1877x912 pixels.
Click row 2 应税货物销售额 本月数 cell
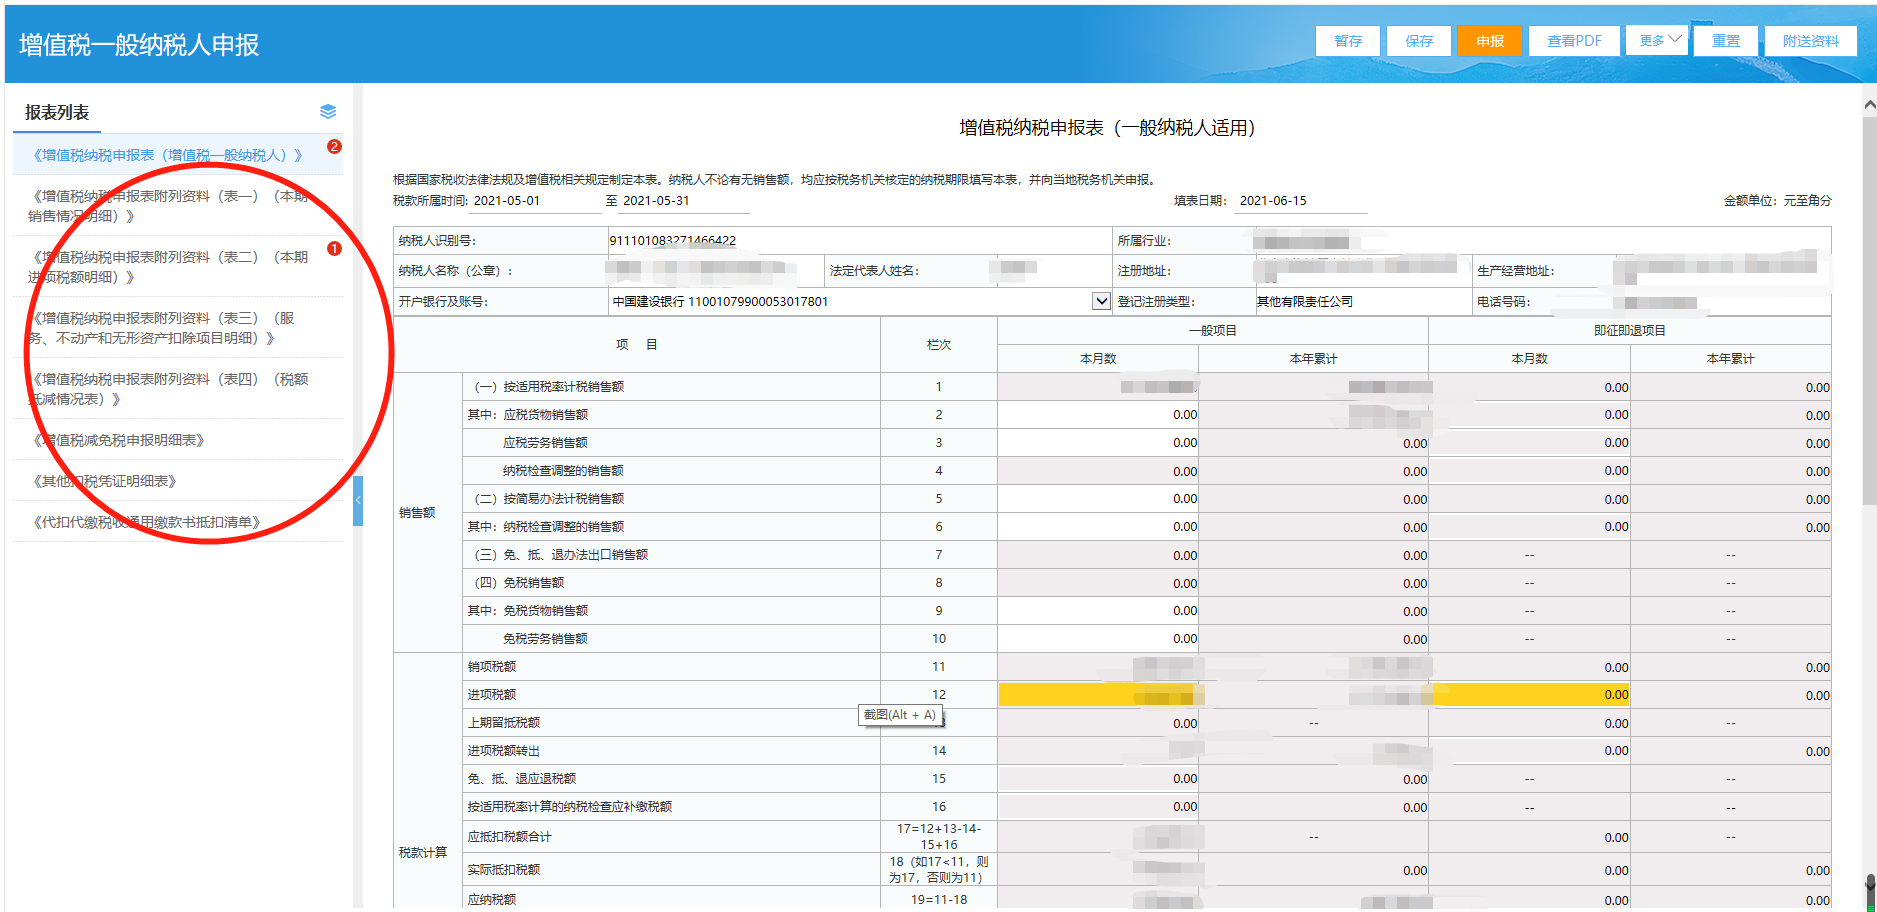coord(1098,415)
